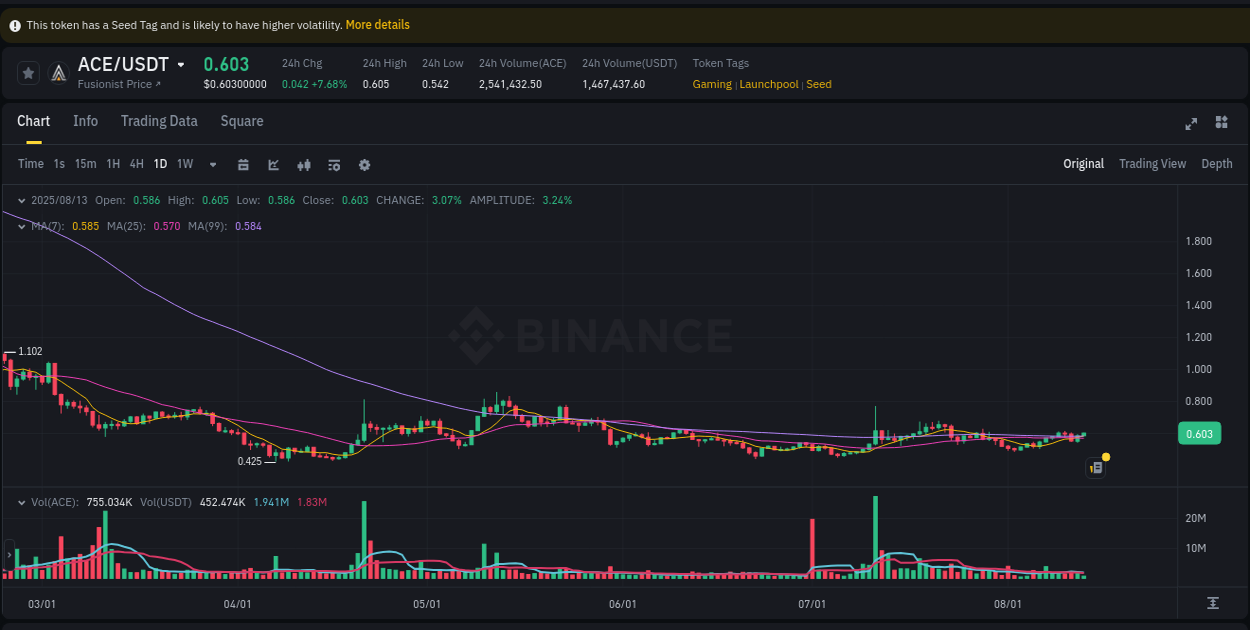
Task: Open the More details link
Action: click(378, 24)
